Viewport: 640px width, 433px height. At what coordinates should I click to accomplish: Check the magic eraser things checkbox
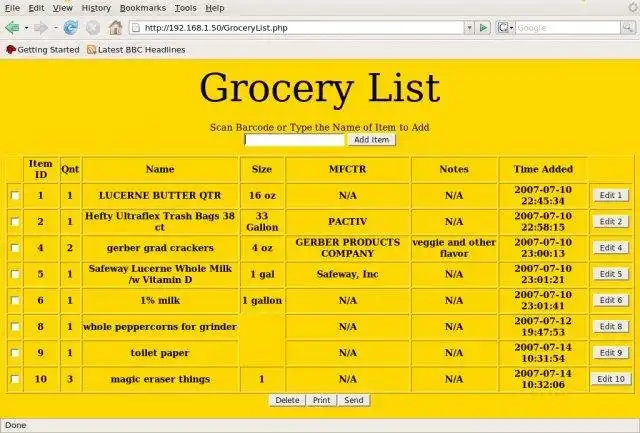pos(15,379)
